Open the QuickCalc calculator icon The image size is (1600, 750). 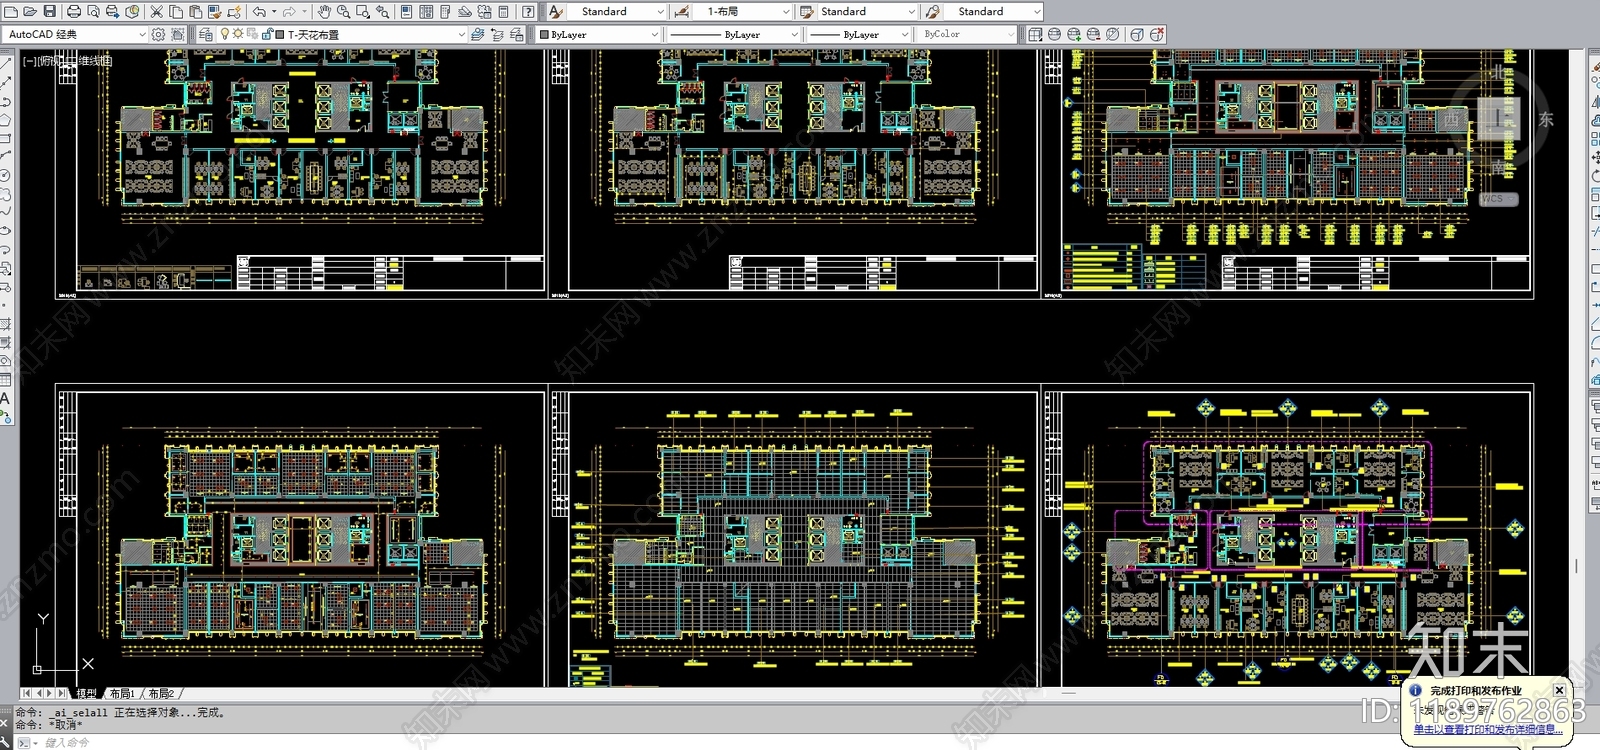(503, 12)
